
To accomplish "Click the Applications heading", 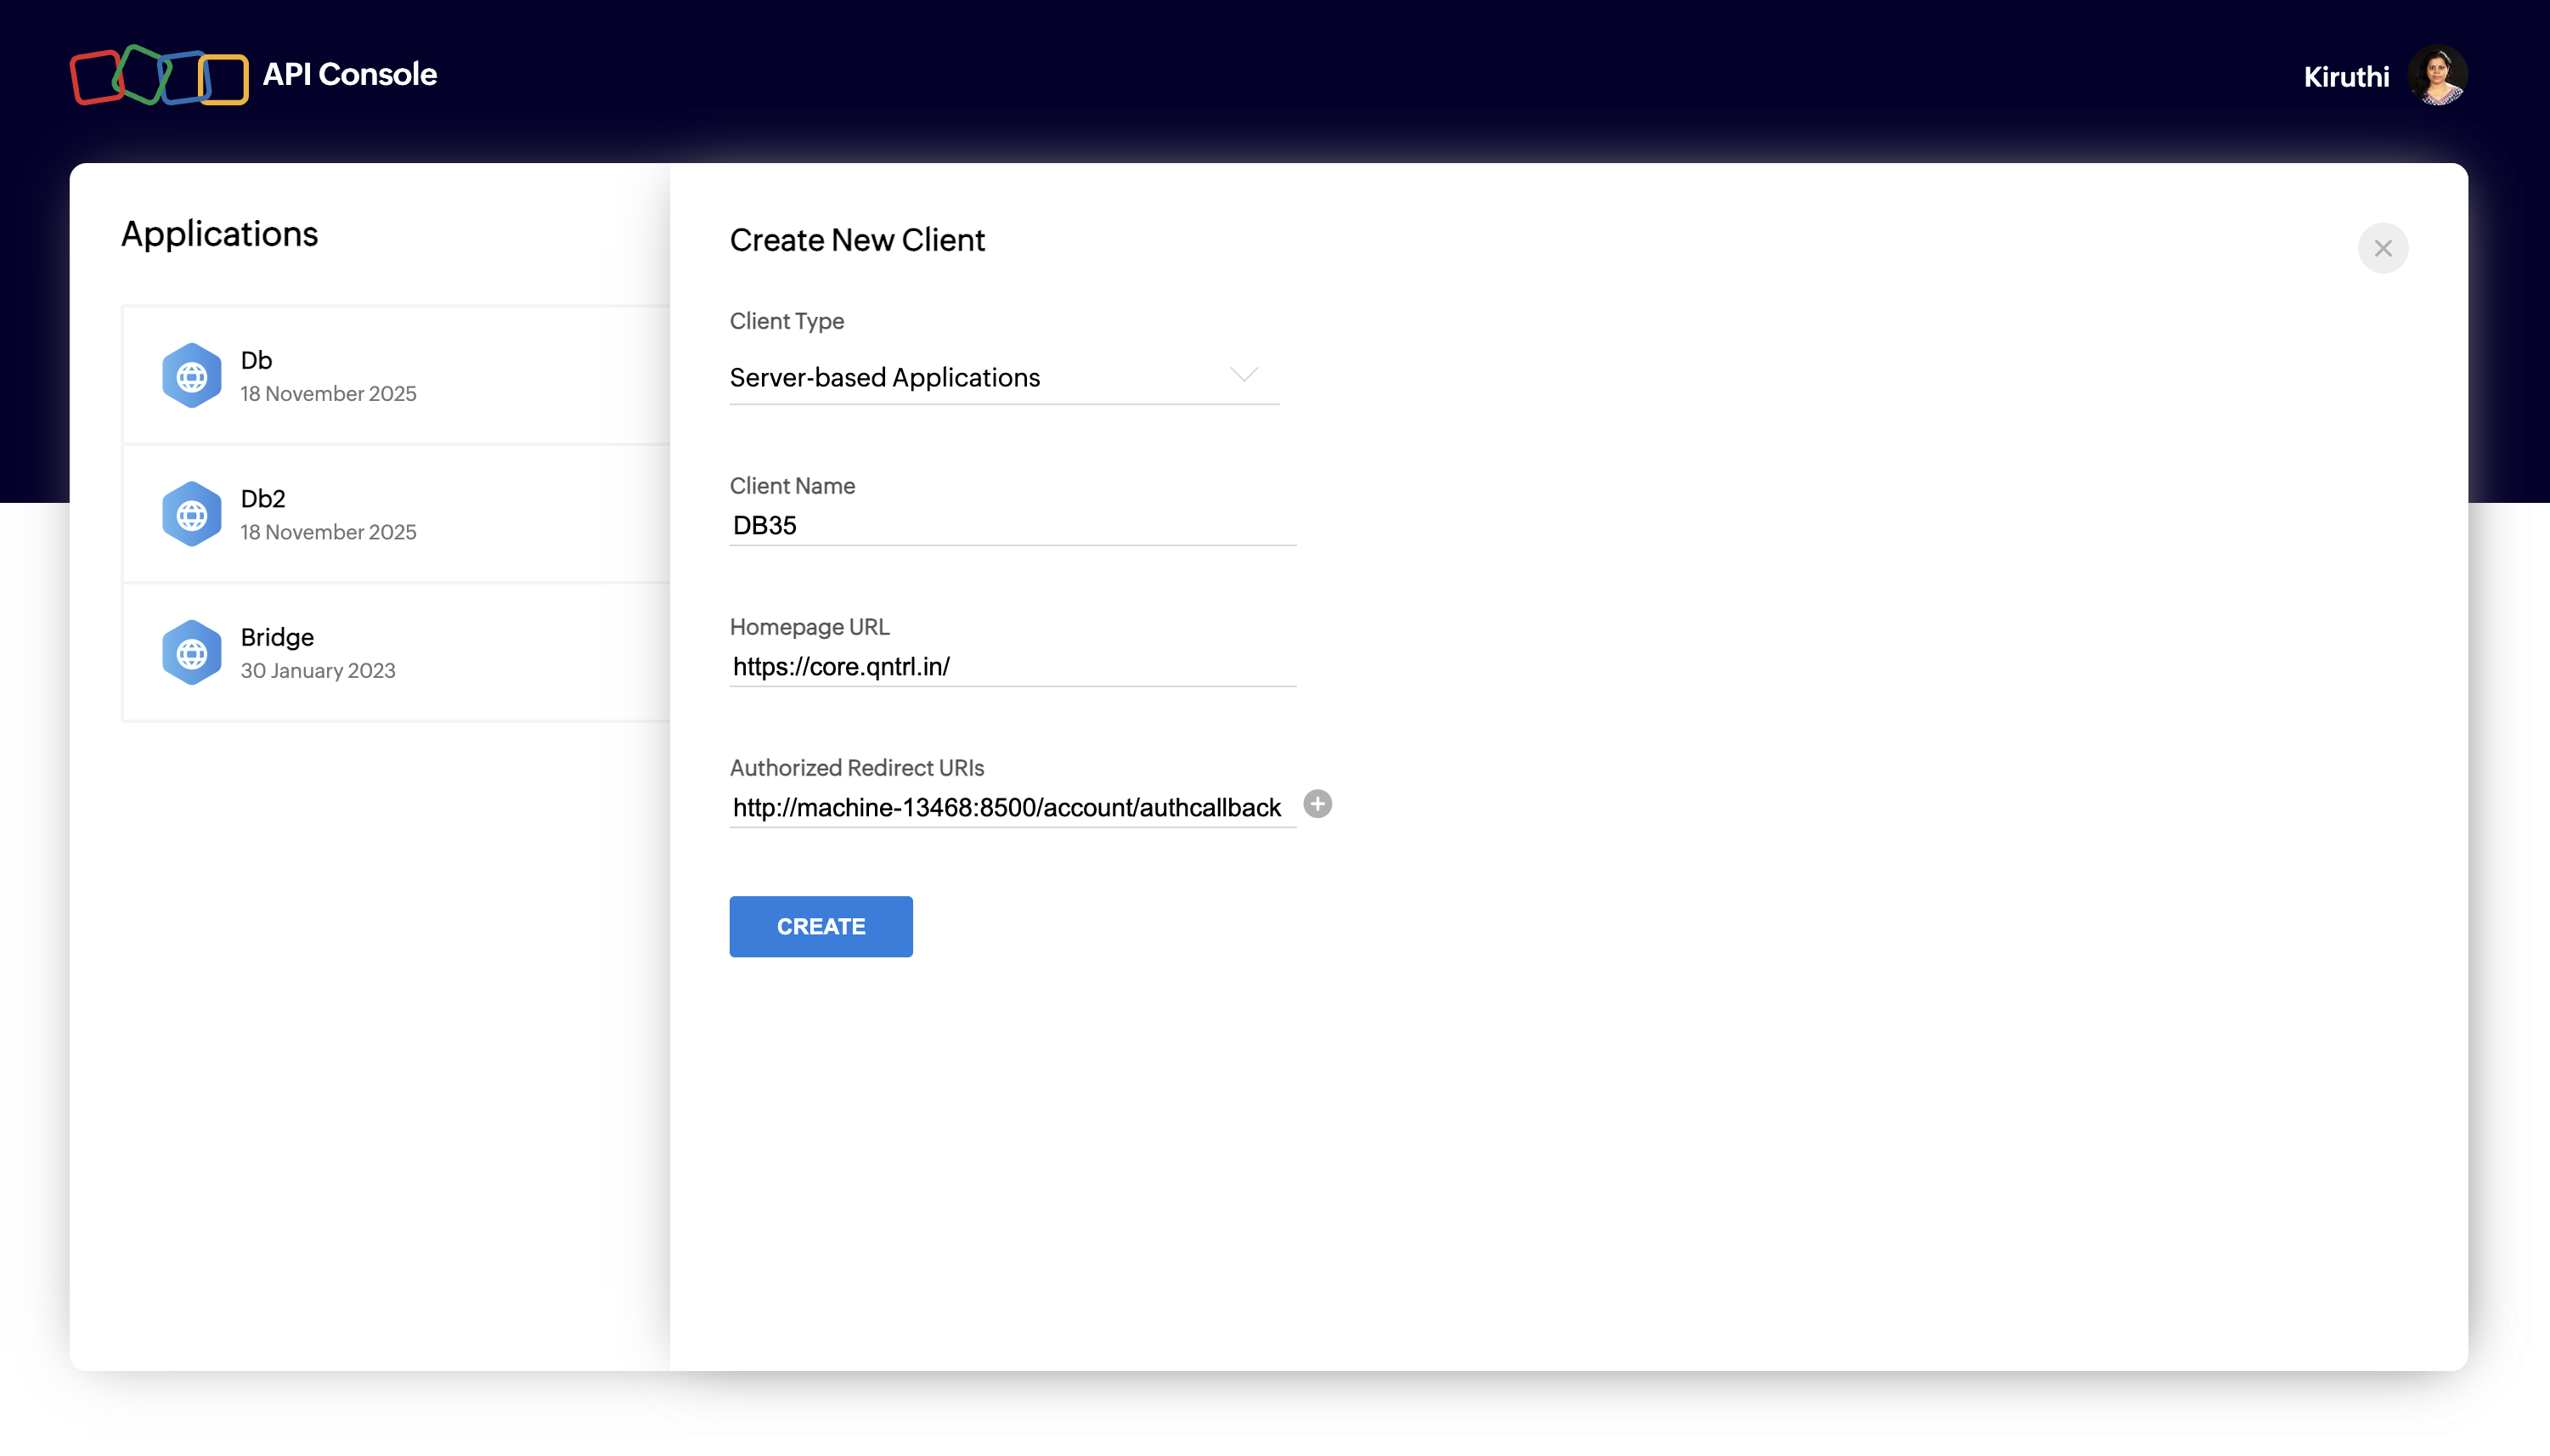I will pyautogui.click(x=219, y=234).
